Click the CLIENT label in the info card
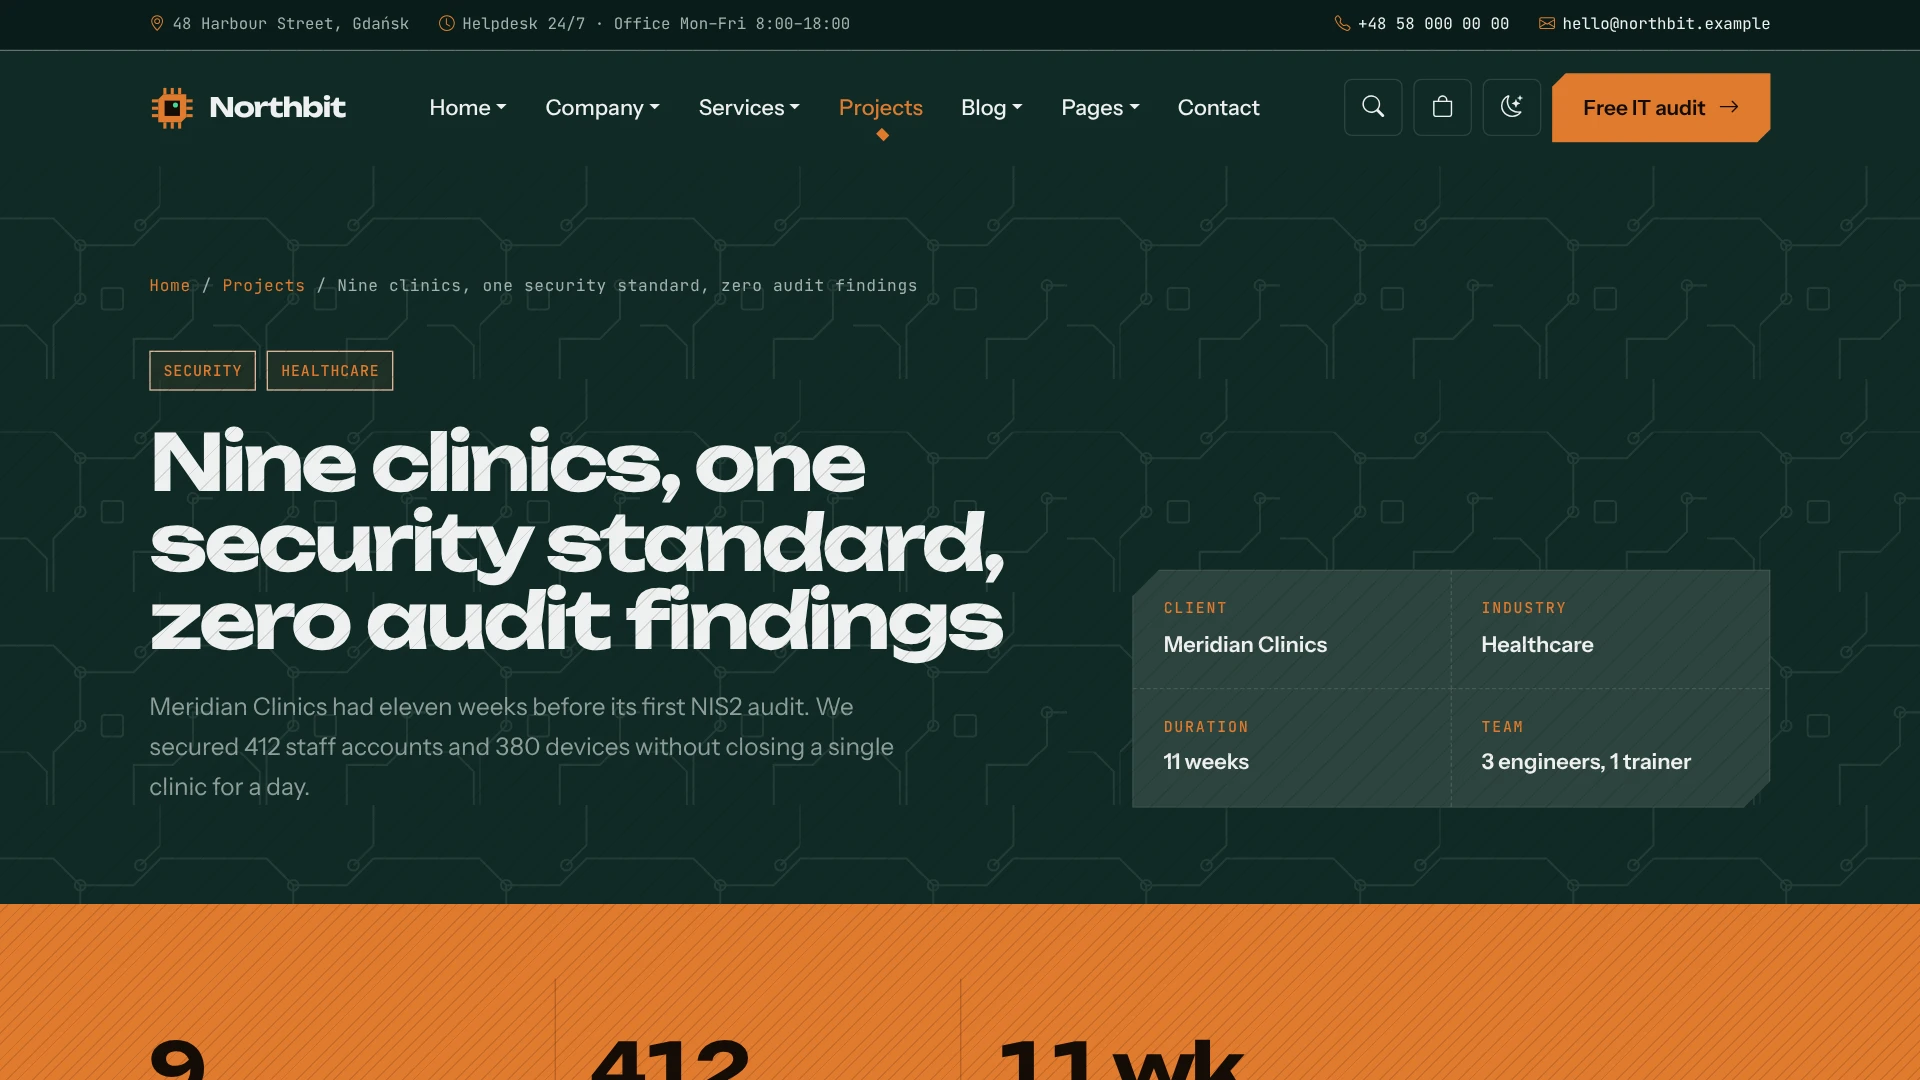This screenshot has width=1920, height=1080. pyautogui.click(x=1195, y=608)
